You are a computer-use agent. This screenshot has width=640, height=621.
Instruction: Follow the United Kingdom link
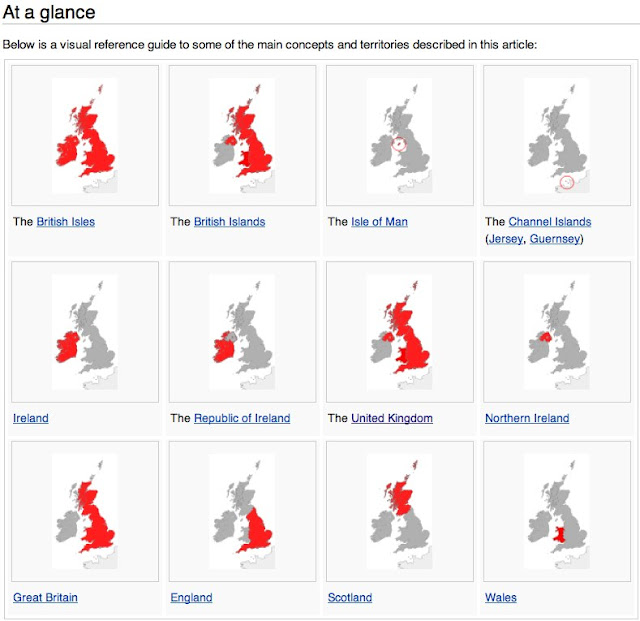coord(392,418)
